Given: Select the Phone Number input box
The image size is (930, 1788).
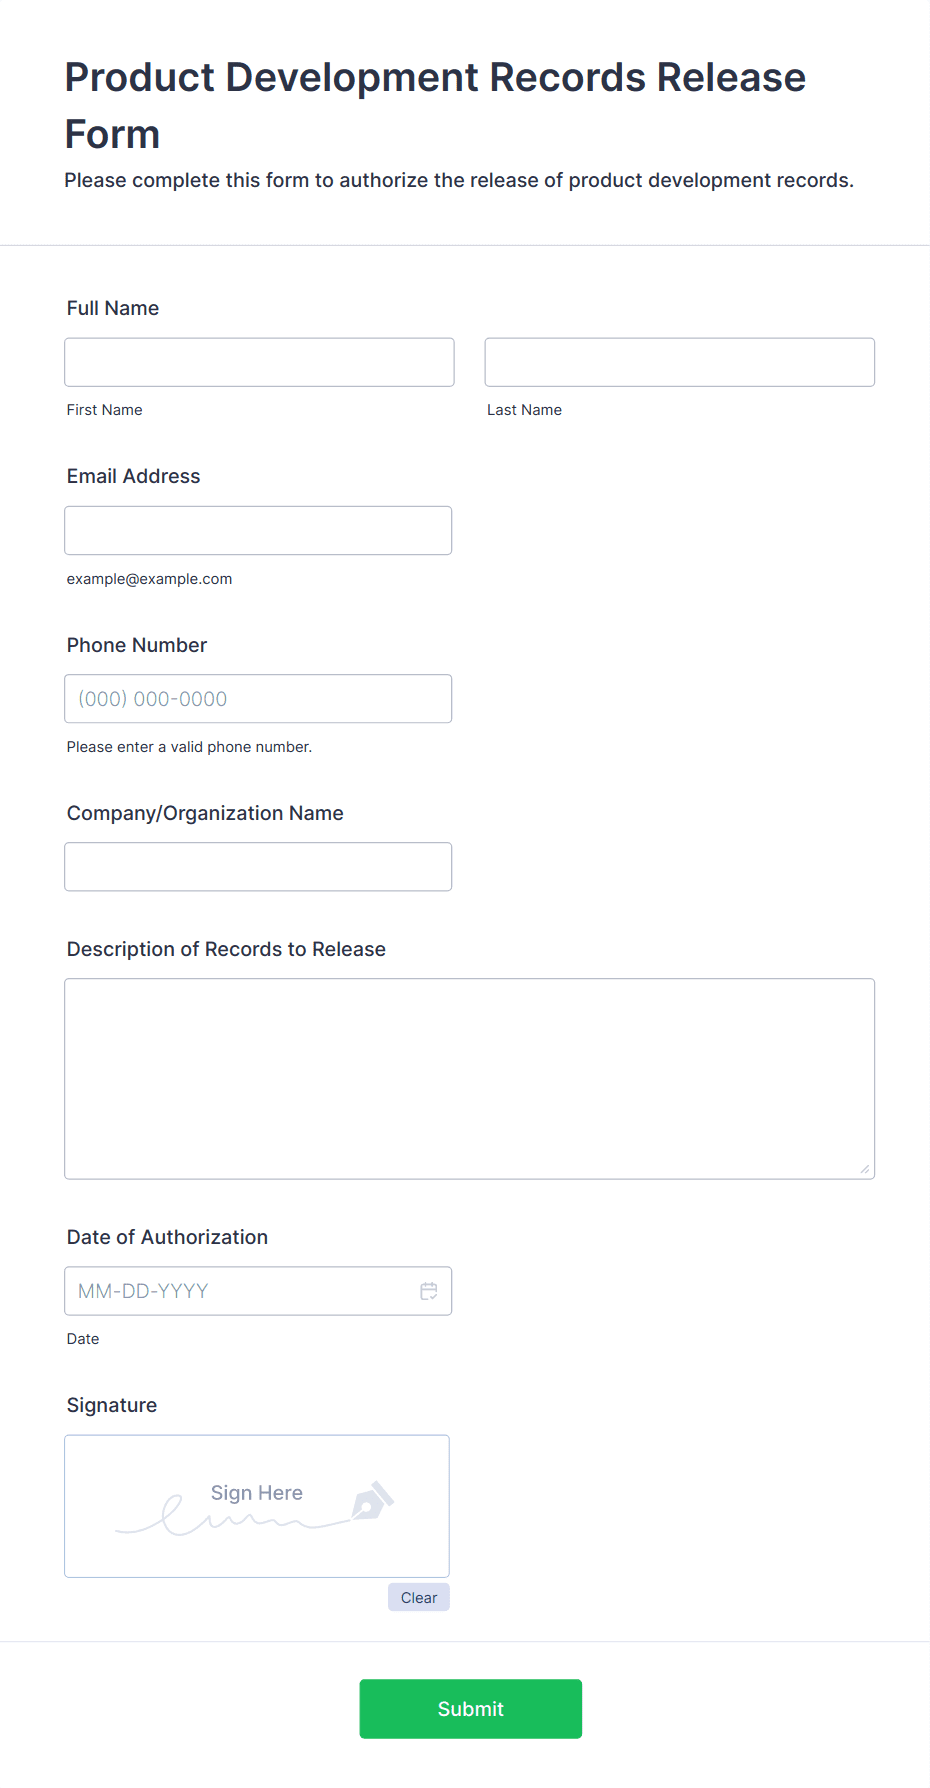Looking at the screenshot, I should pyautogui.click(x=258, y=699).
